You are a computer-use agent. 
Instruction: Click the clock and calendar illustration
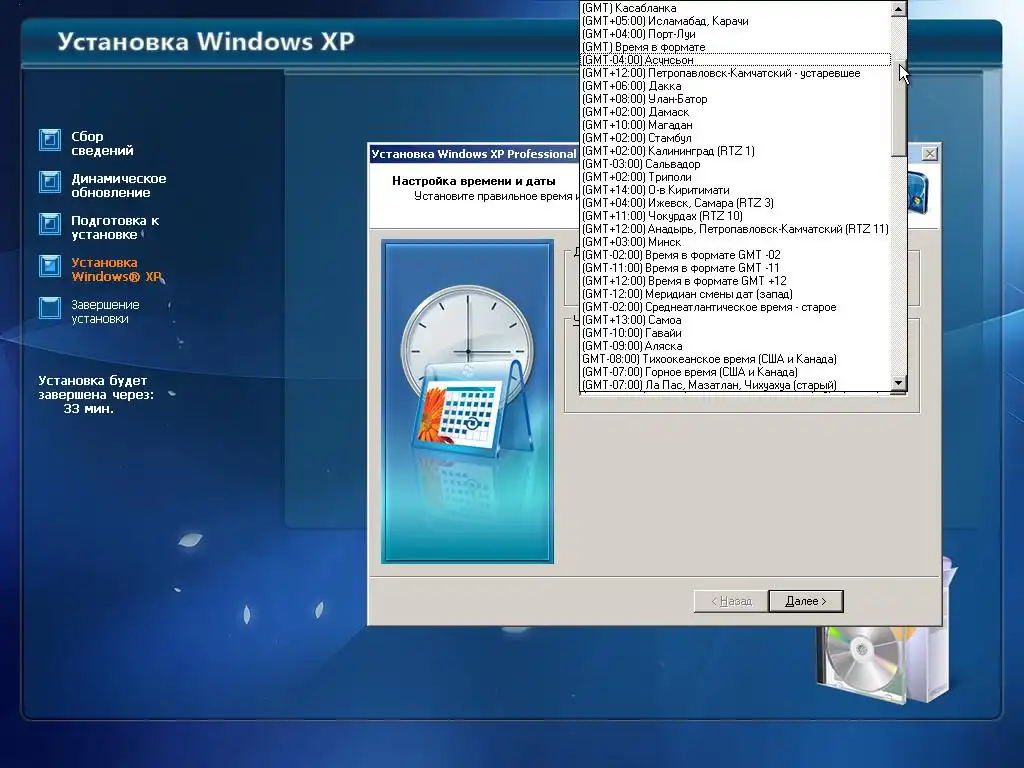pos(468,402)
